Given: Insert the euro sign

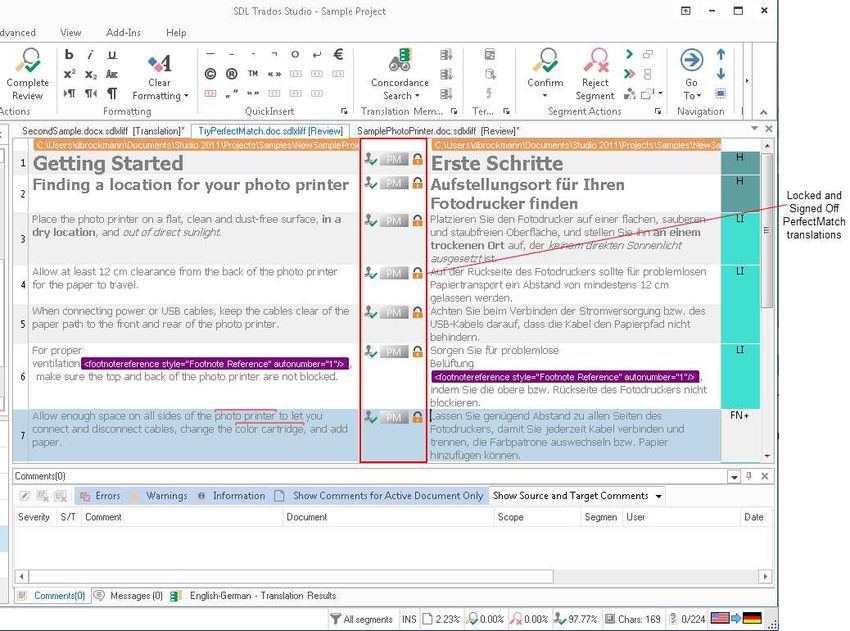Looking at the screenshot, I should 338,54.
